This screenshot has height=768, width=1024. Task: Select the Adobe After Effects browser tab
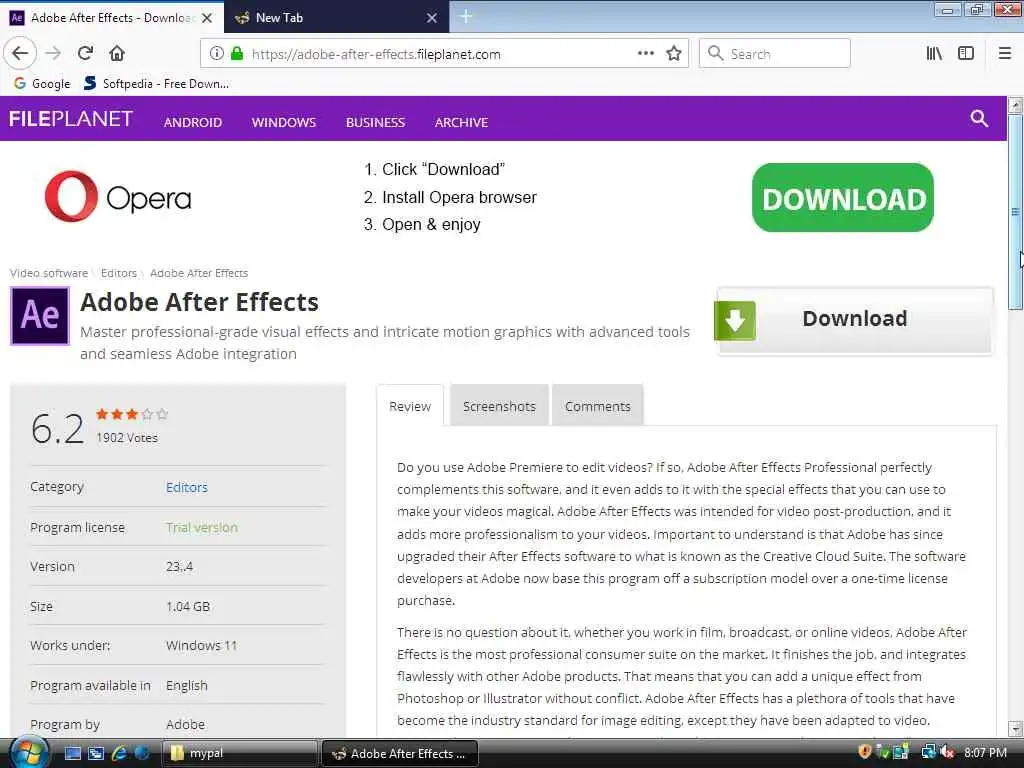click(x=112, y=18)
